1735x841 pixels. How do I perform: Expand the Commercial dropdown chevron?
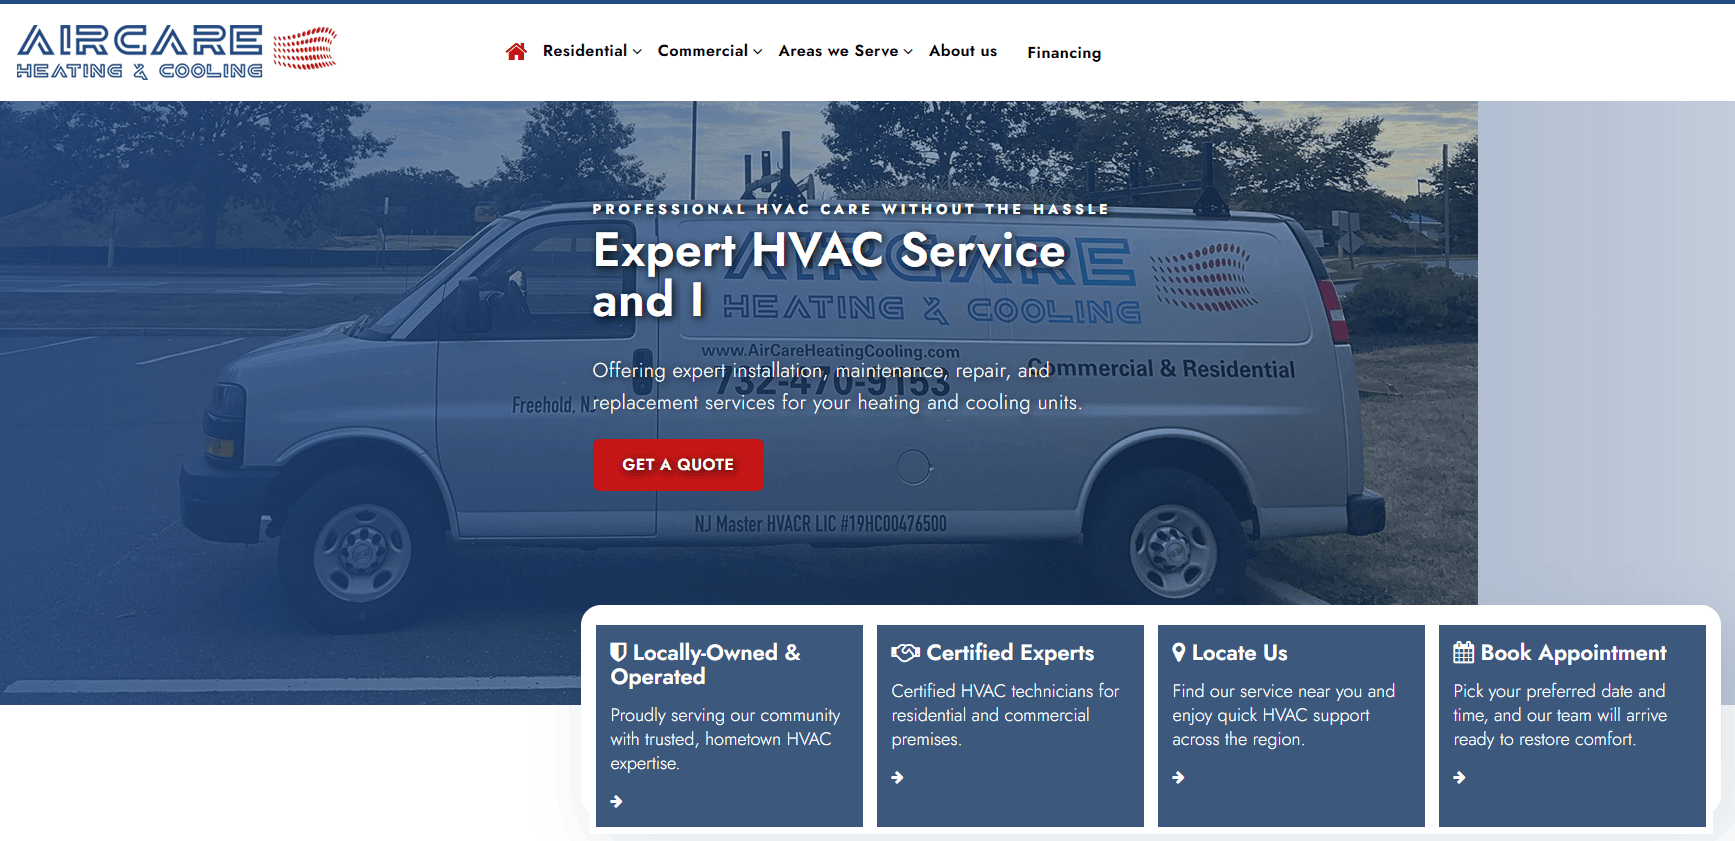point(758,52)
